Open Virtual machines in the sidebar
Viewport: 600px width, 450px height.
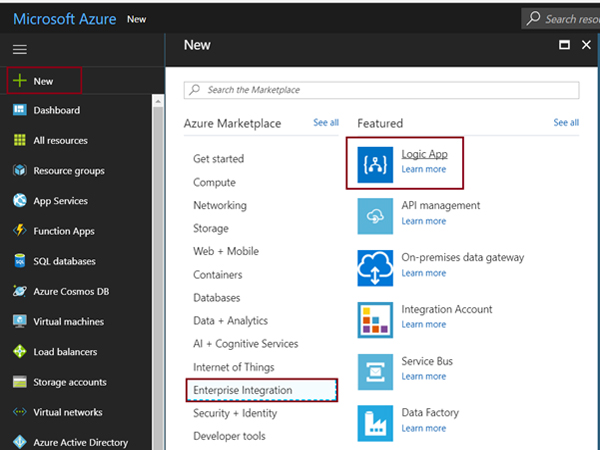(x=69, y=321)
